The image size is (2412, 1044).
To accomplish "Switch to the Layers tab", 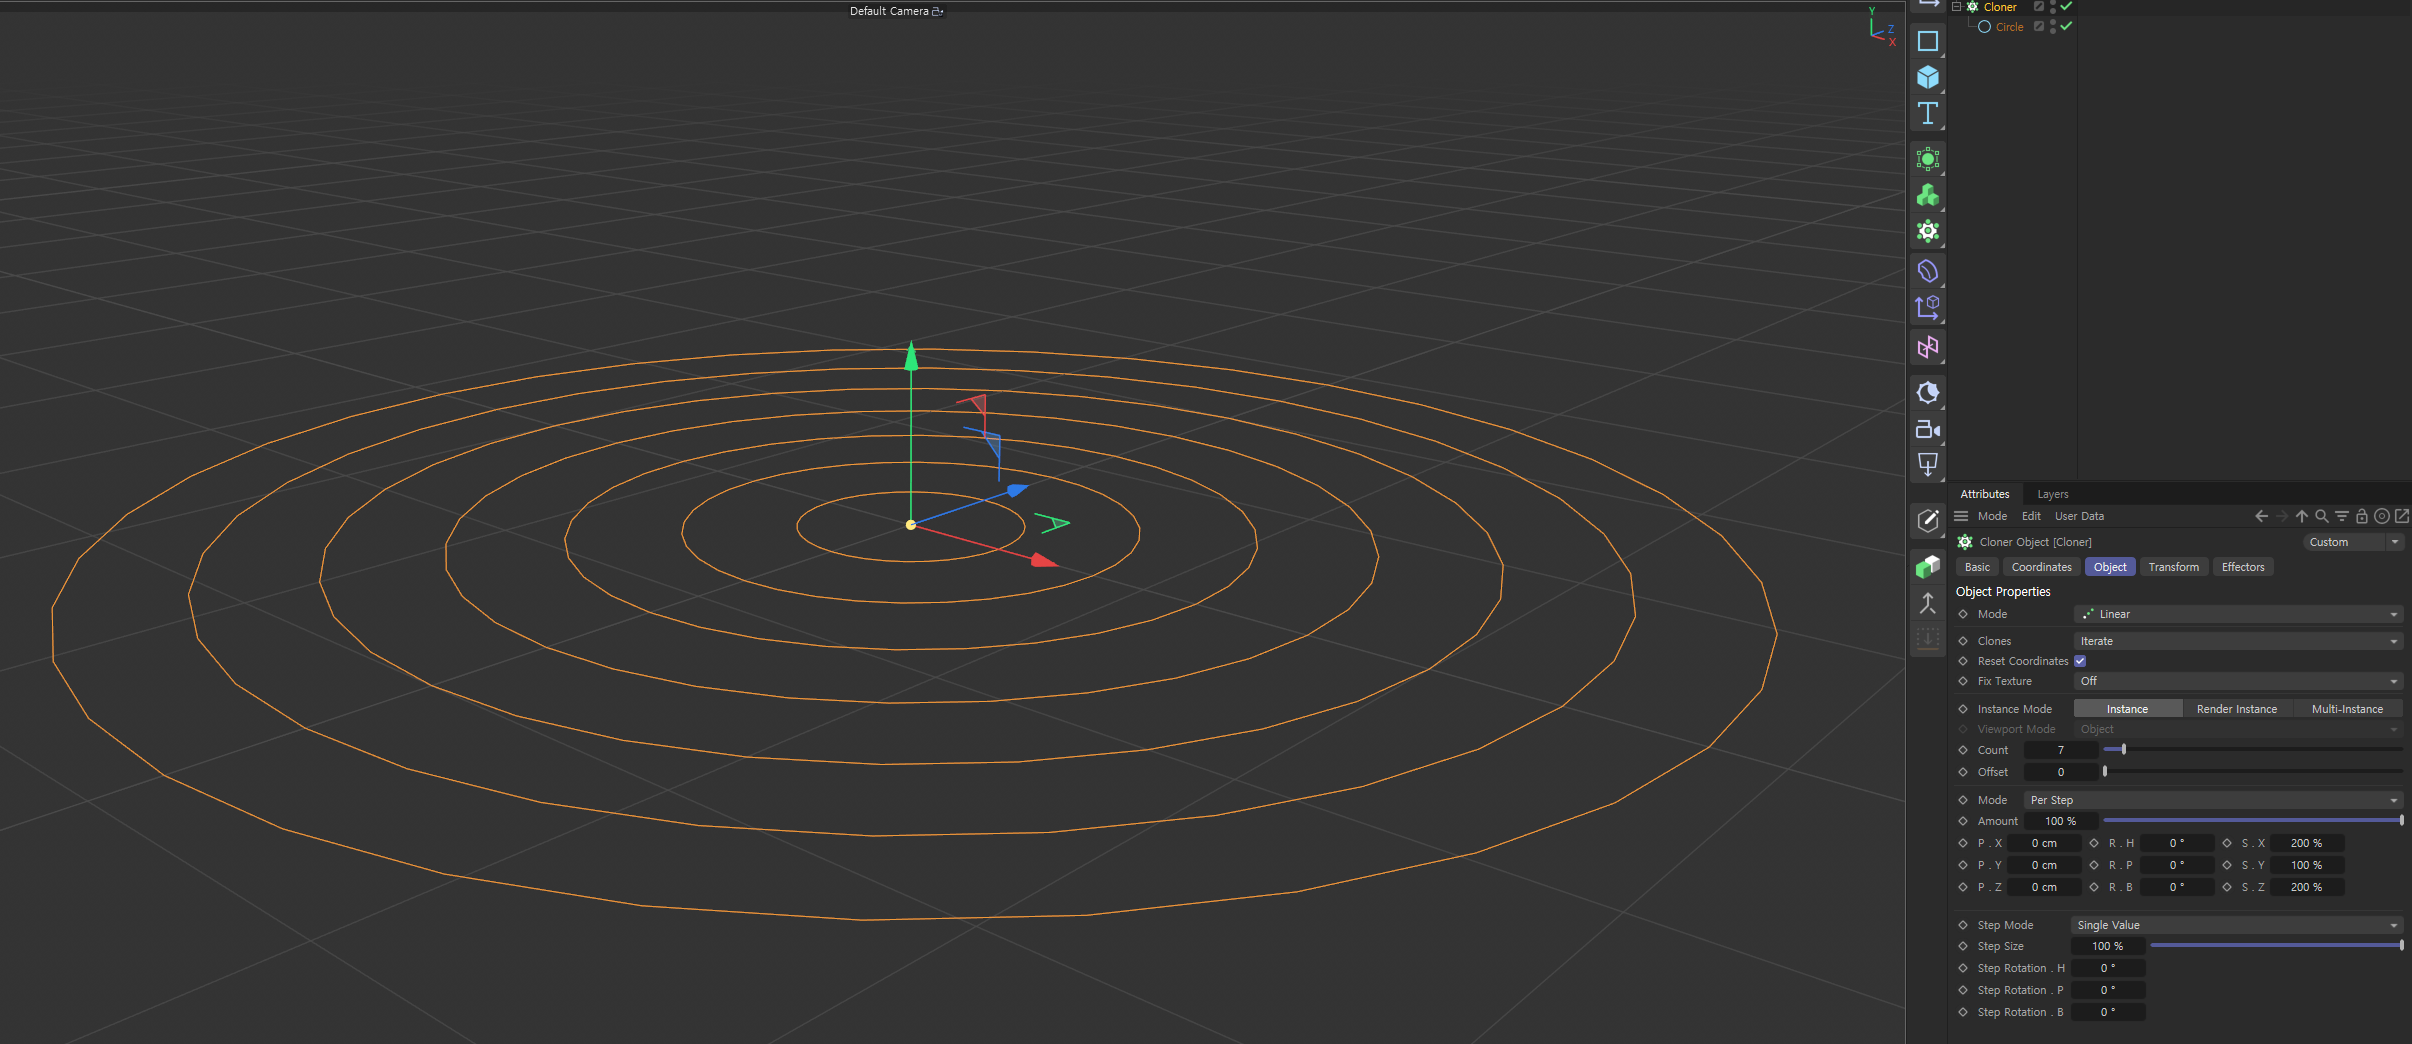I will (2052, 494).
